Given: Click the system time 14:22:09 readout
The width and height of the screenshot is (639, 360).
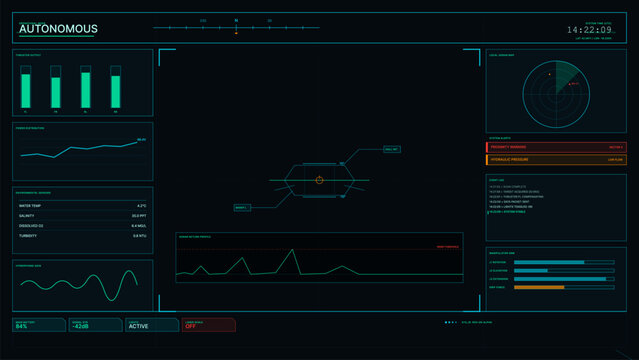Looking at the screenshot, I should (x=590, y=30).
